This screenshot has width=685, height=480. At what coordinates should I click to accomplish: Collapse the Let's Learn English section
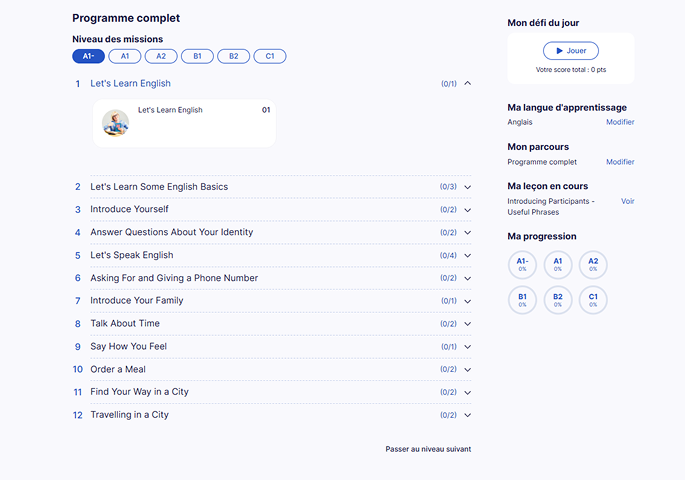coord(467,84)
